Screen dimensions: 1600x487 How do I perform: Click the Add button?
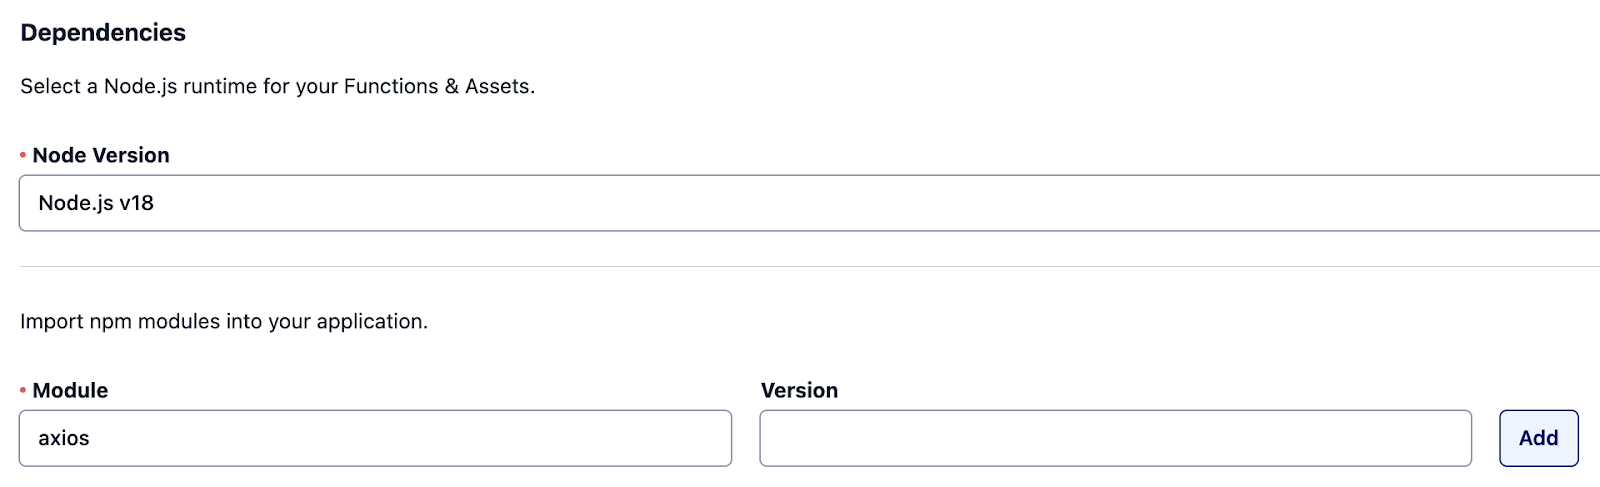(1538, 438)
